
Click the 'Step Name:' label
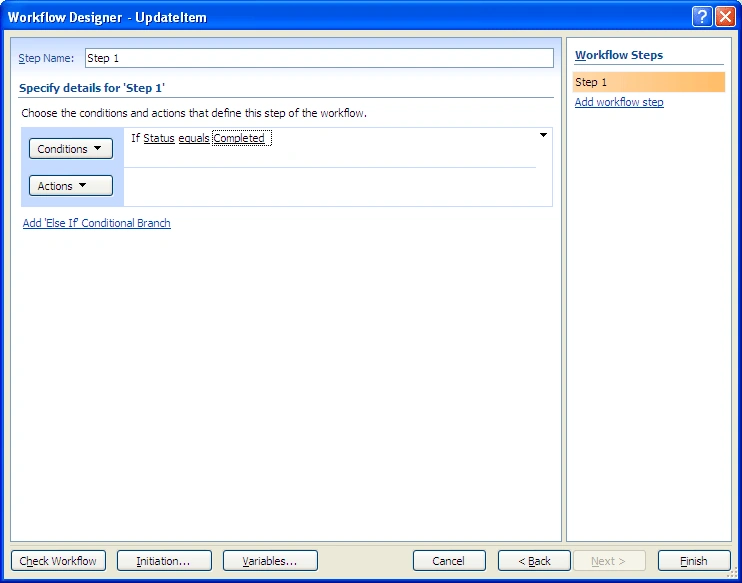point(46,58)
